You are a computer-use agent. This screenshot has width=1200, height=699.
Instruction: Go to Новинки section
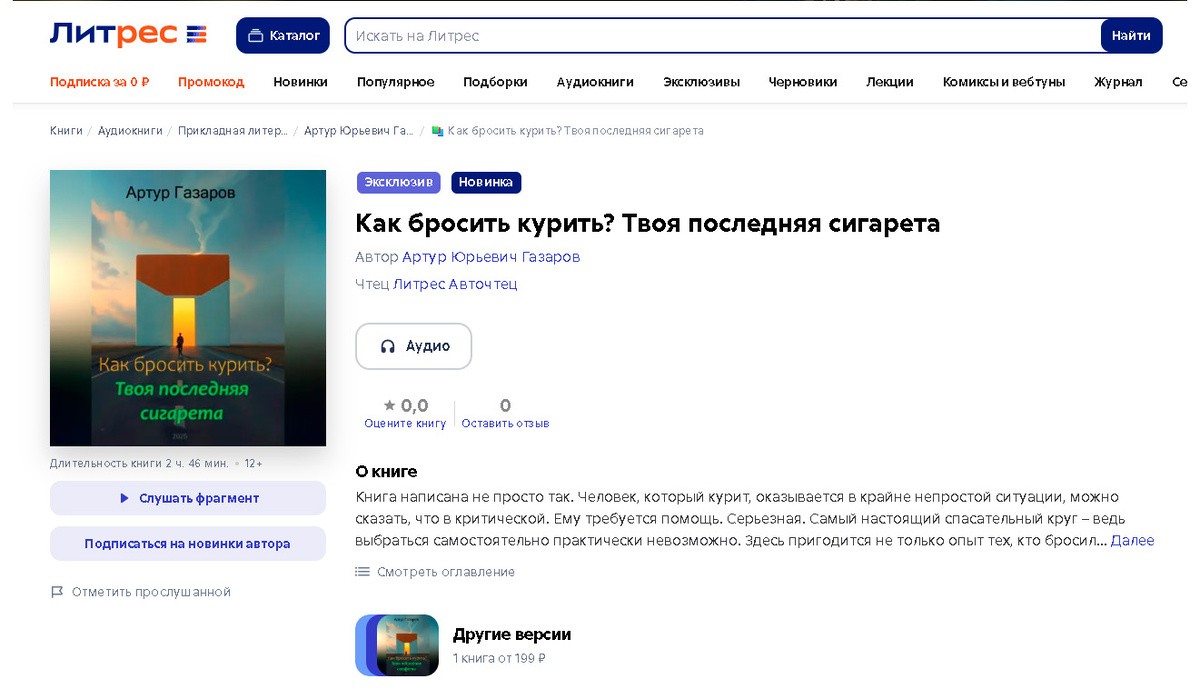point(300,82)
